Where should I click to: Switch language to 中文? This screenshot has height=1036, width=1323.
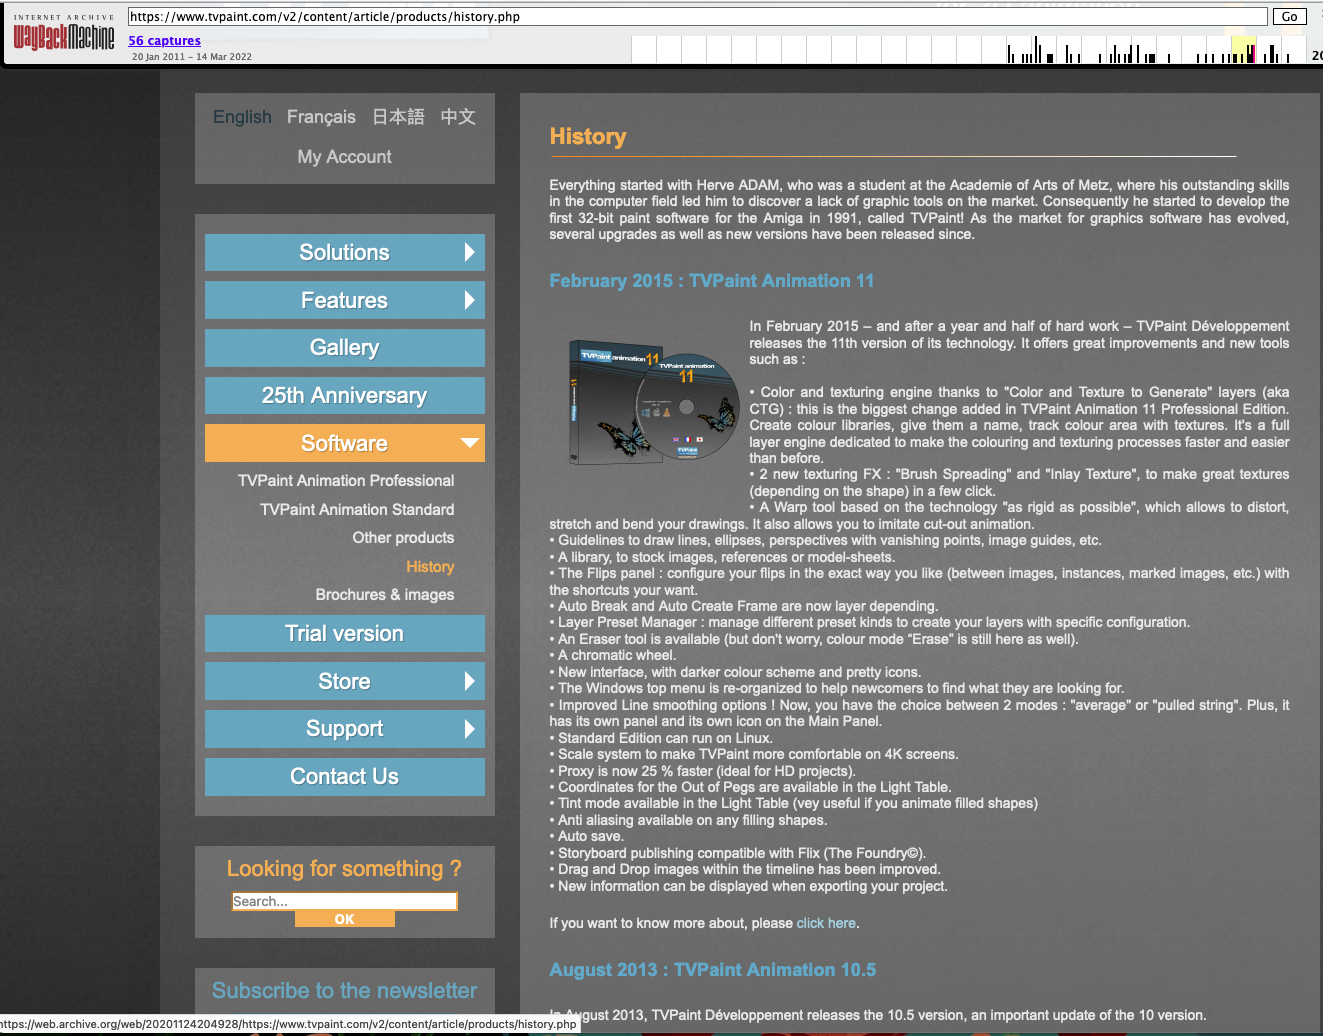pos(458,117)
